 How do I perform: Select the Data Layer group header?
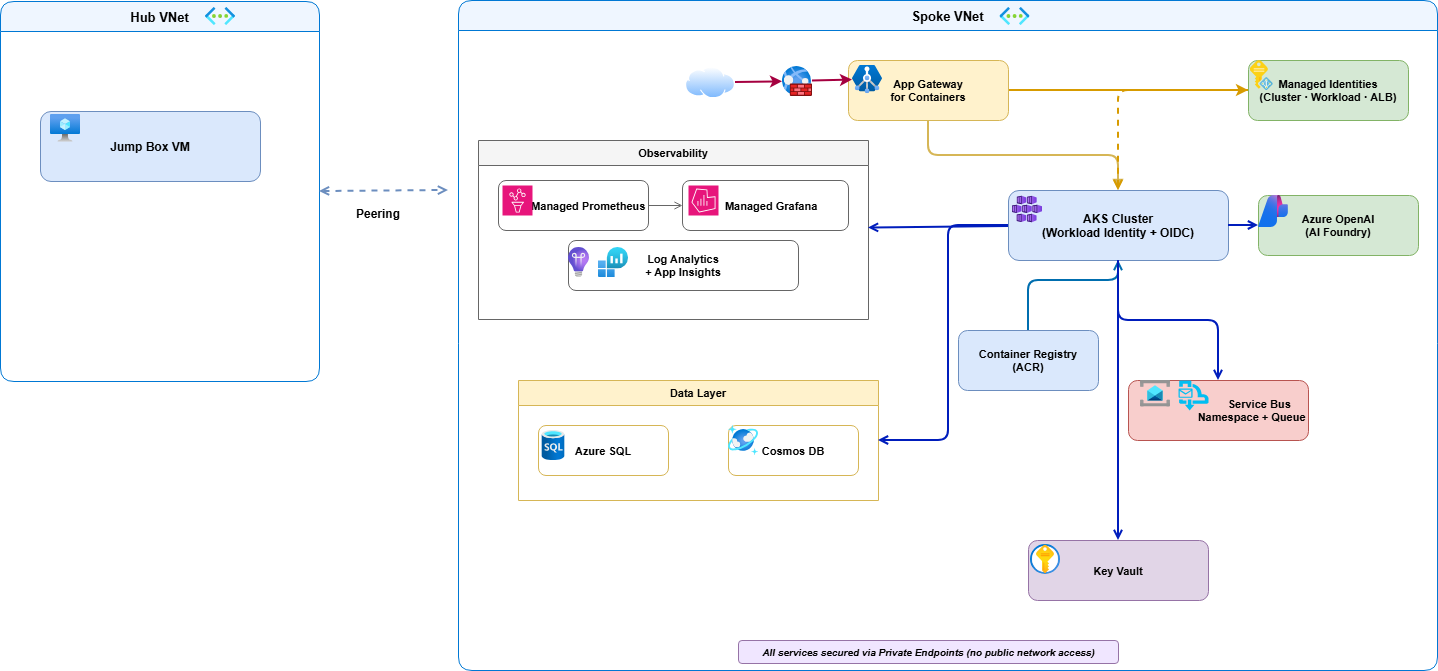[698, 393]
